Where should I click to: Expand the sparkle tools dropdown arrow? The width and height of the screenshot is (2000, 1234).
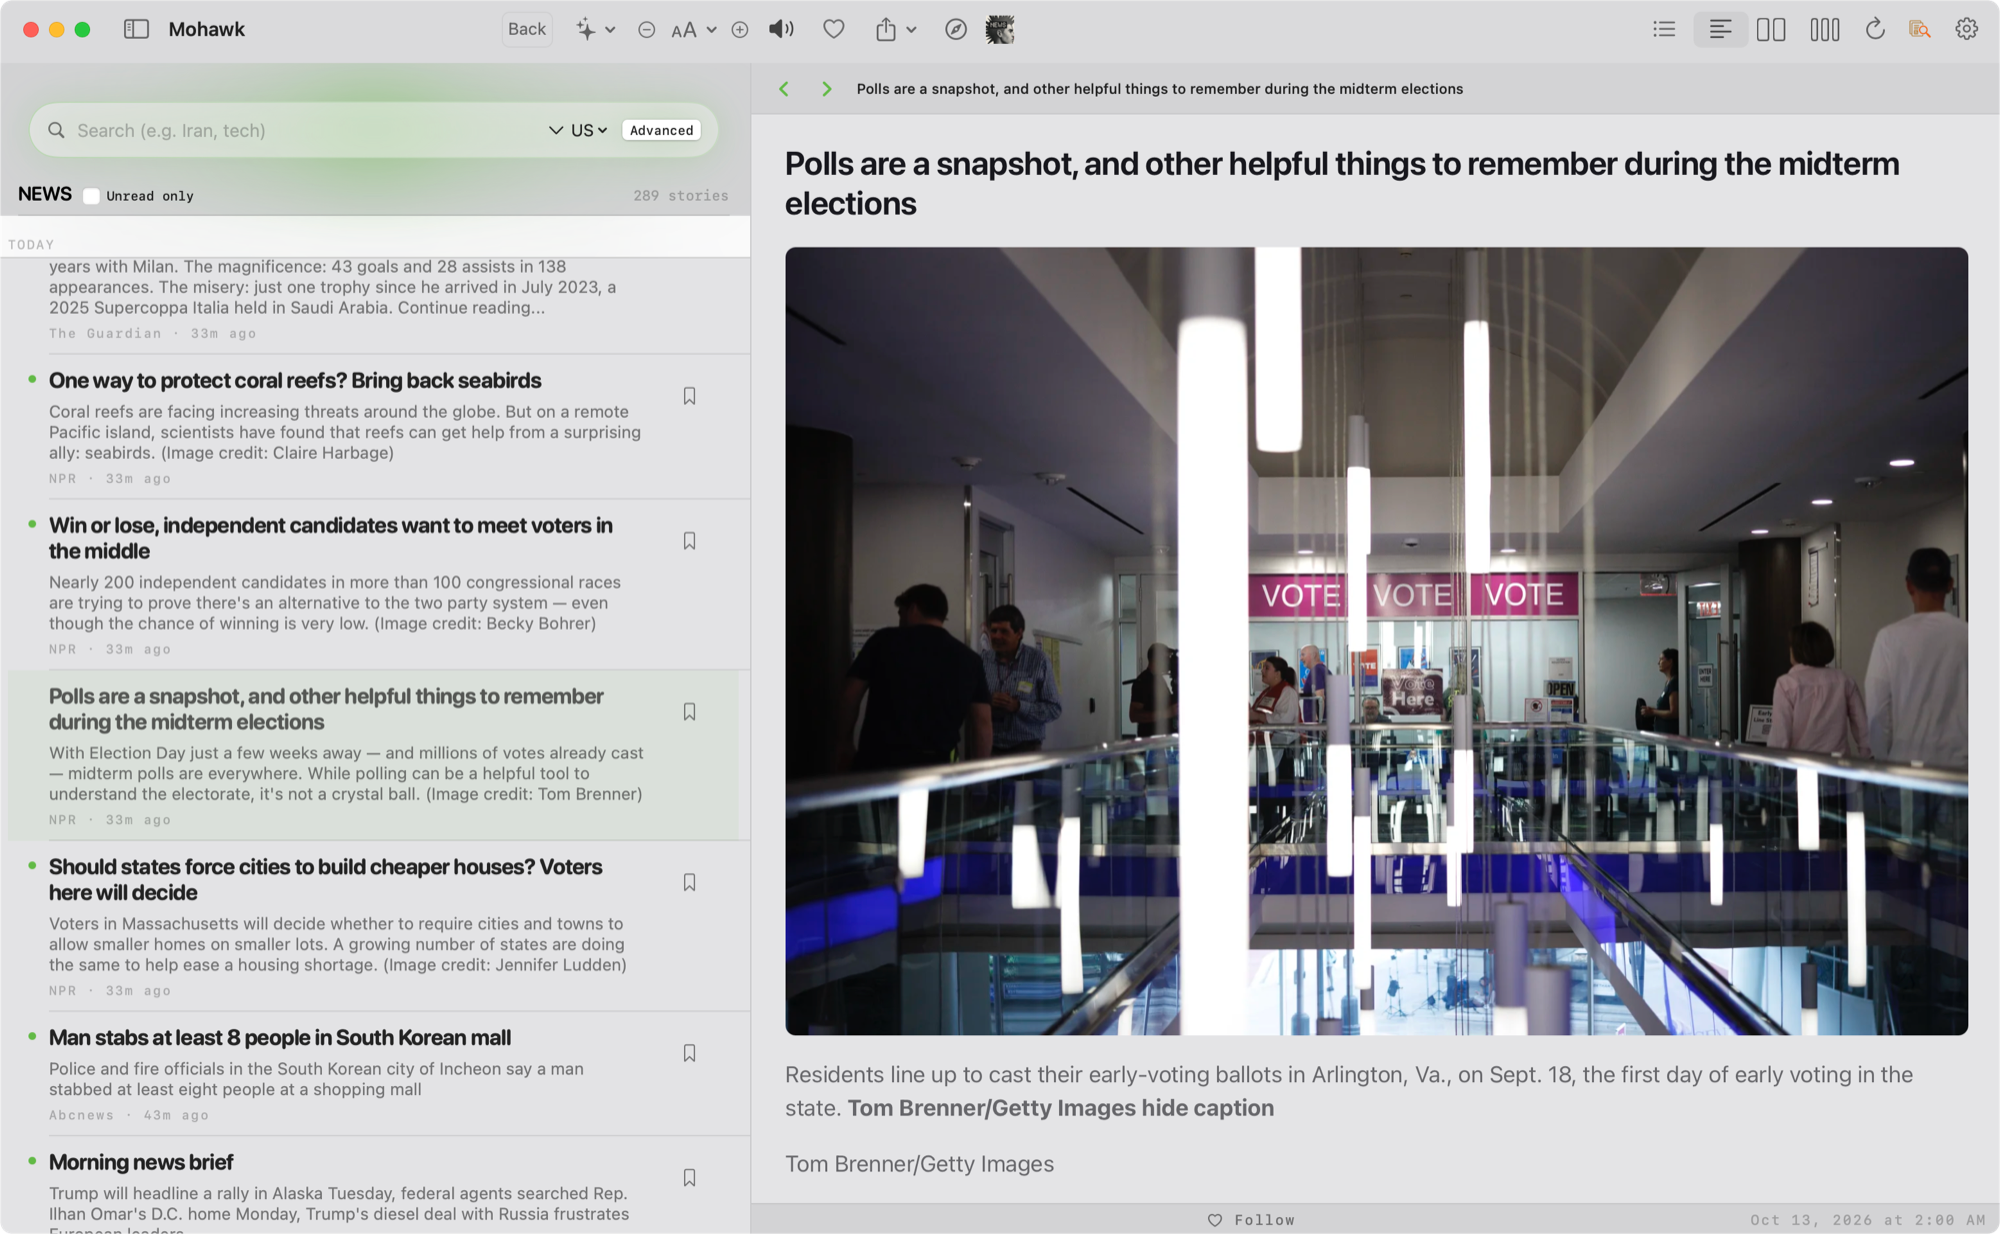pyautogui.click(x=610, y=30)
